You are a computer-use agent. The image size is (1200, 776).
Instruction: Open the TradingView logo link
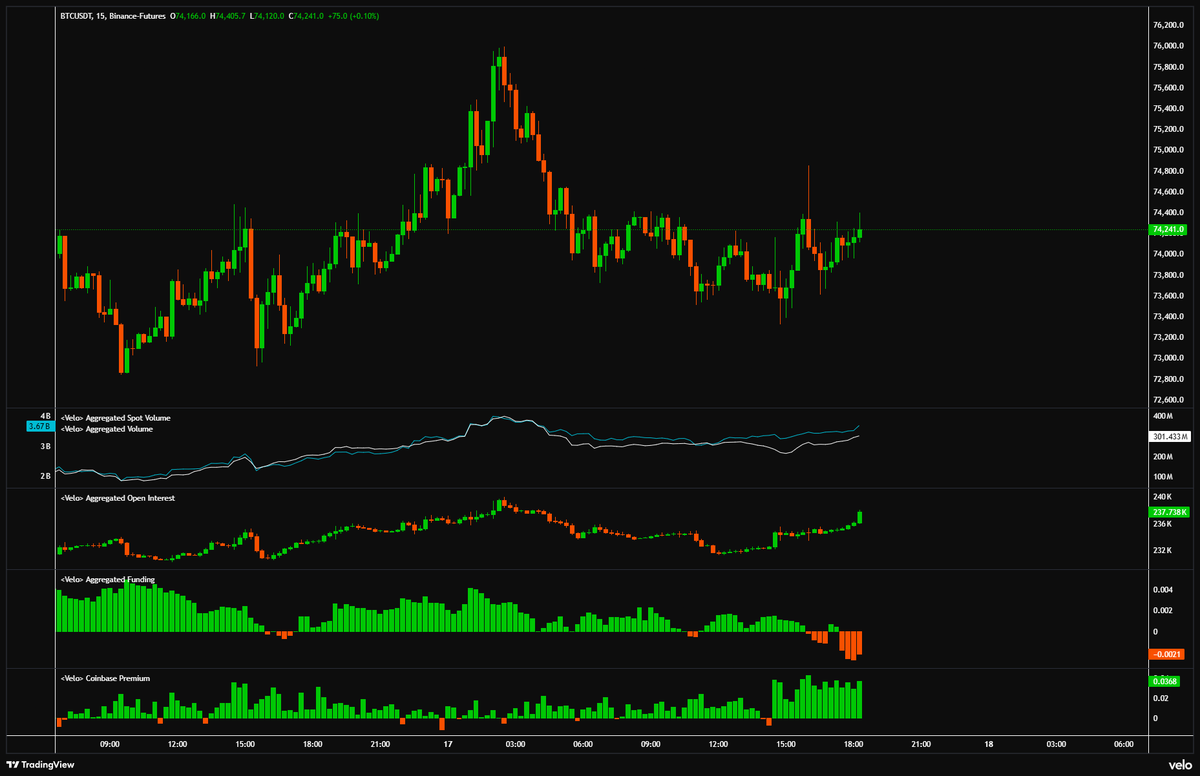click(x=41, y=763)
